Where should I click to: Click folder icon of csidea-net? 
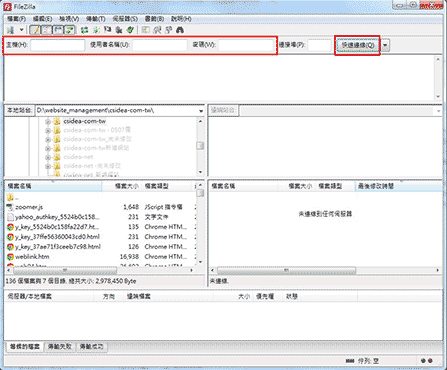[x=57, y=157]
